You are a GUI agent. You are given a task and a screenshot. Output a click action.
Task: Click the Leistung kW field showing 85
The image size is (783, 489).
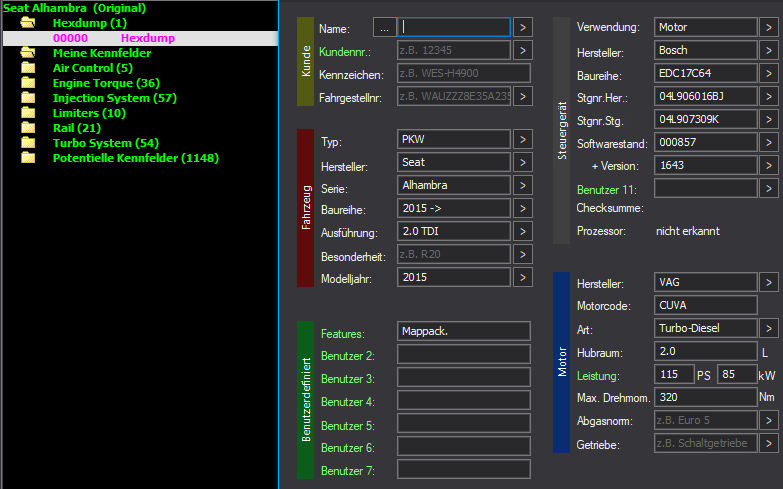click(737, 374)
